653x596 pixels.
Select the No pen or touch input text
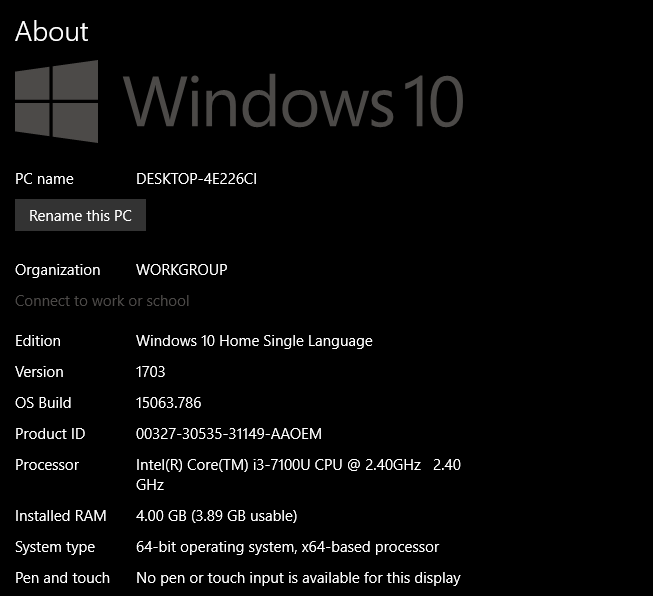[298, 578]
